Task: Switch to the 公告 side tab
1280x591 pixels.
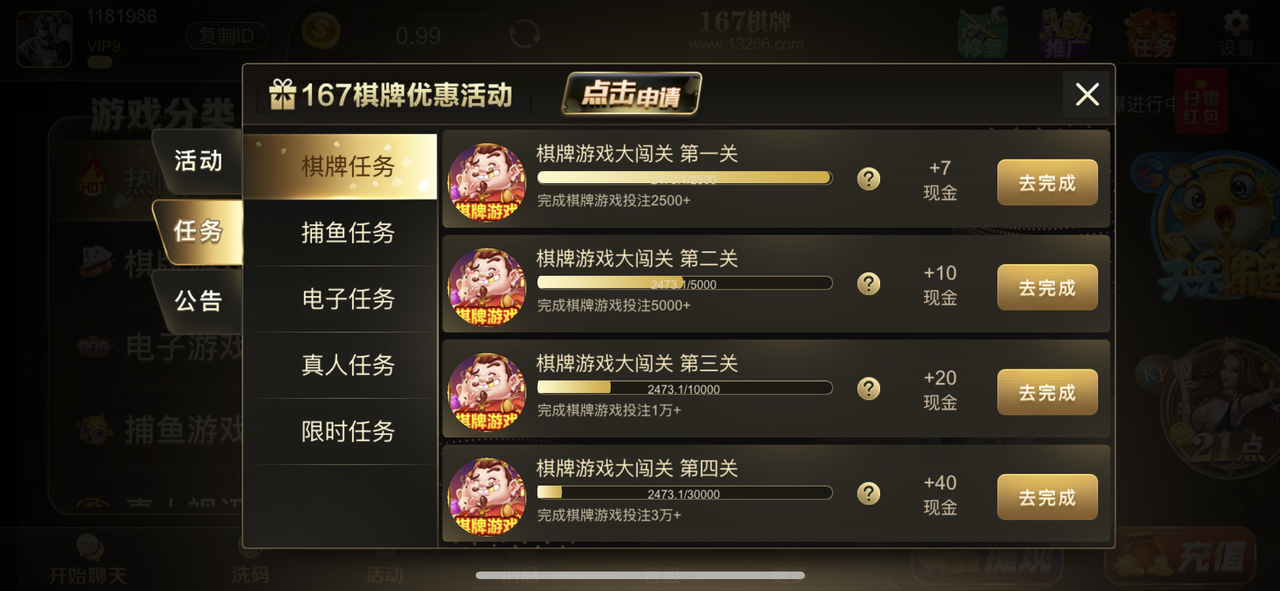Action: (x=198, y=301)
